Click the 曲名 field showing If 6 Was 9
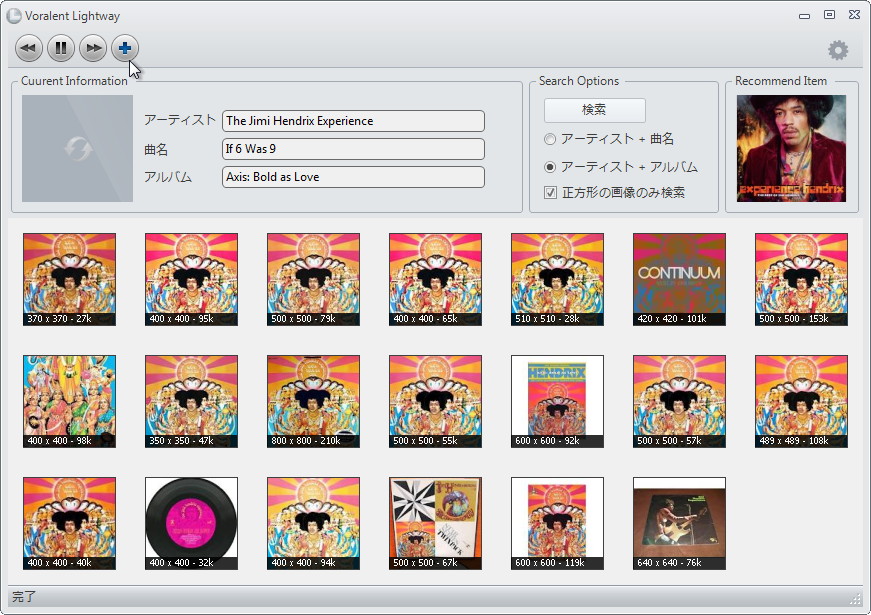The width and height of the screenshot is (871, 615). (x=354, y=148)
